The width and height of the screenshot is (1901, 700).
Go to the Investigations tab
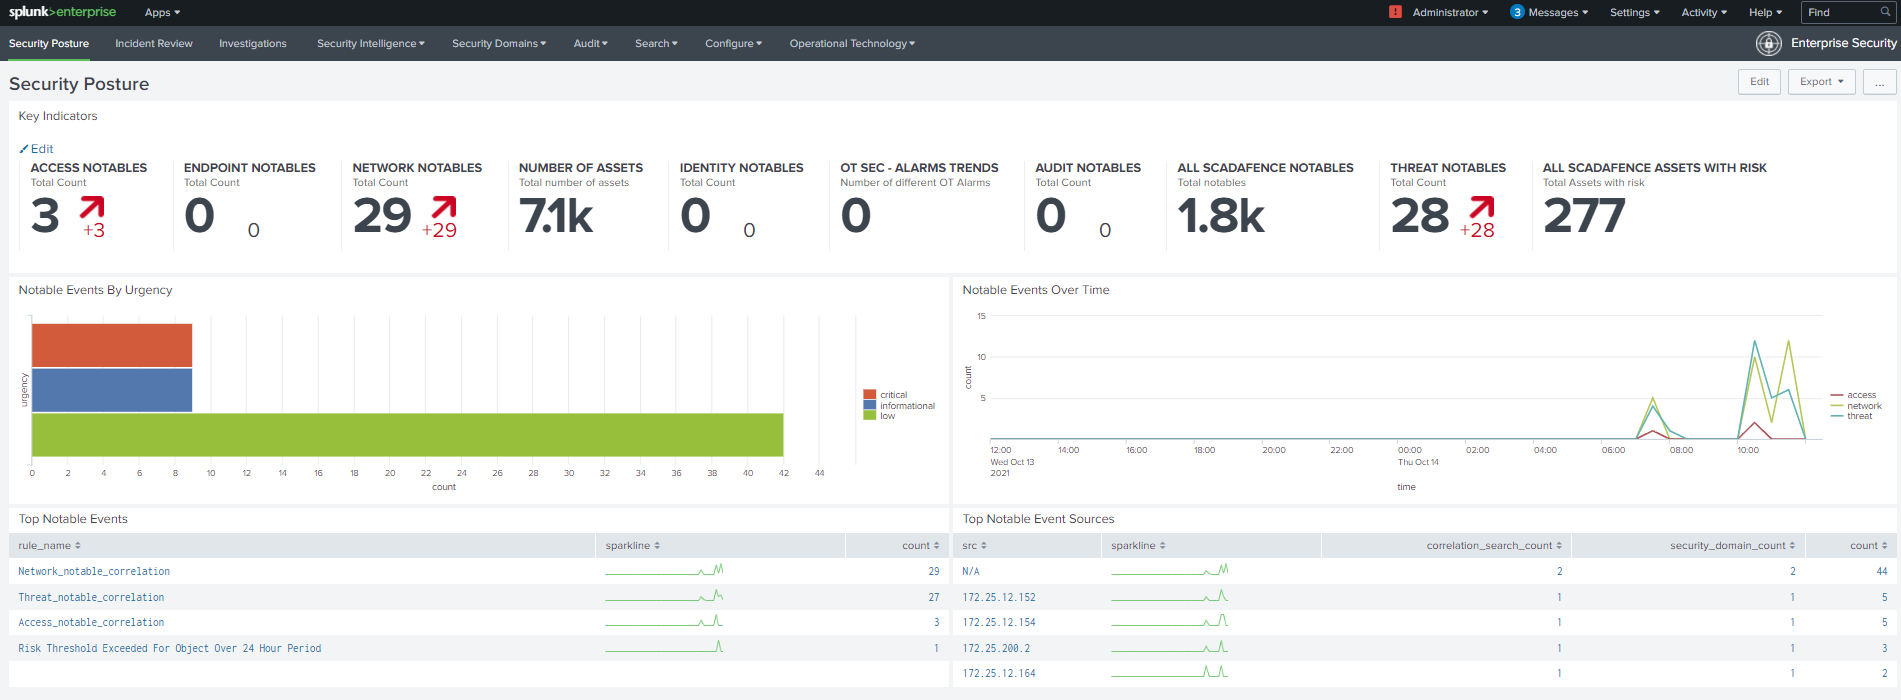tap(253, 44)
